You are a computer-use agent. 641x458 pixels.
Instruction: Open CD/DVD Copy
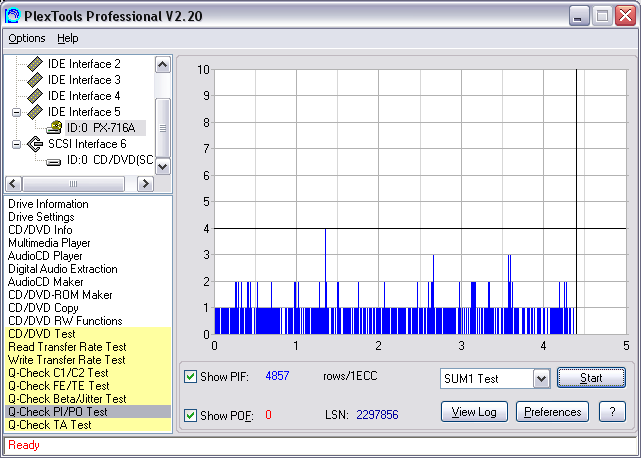[x=43, y=308]
